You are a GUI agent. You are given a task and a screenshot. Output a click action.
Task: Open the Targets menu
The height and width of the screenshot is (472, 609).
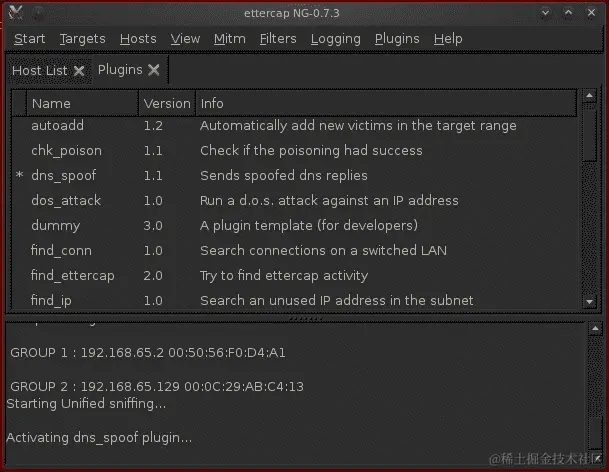[82, 39]
